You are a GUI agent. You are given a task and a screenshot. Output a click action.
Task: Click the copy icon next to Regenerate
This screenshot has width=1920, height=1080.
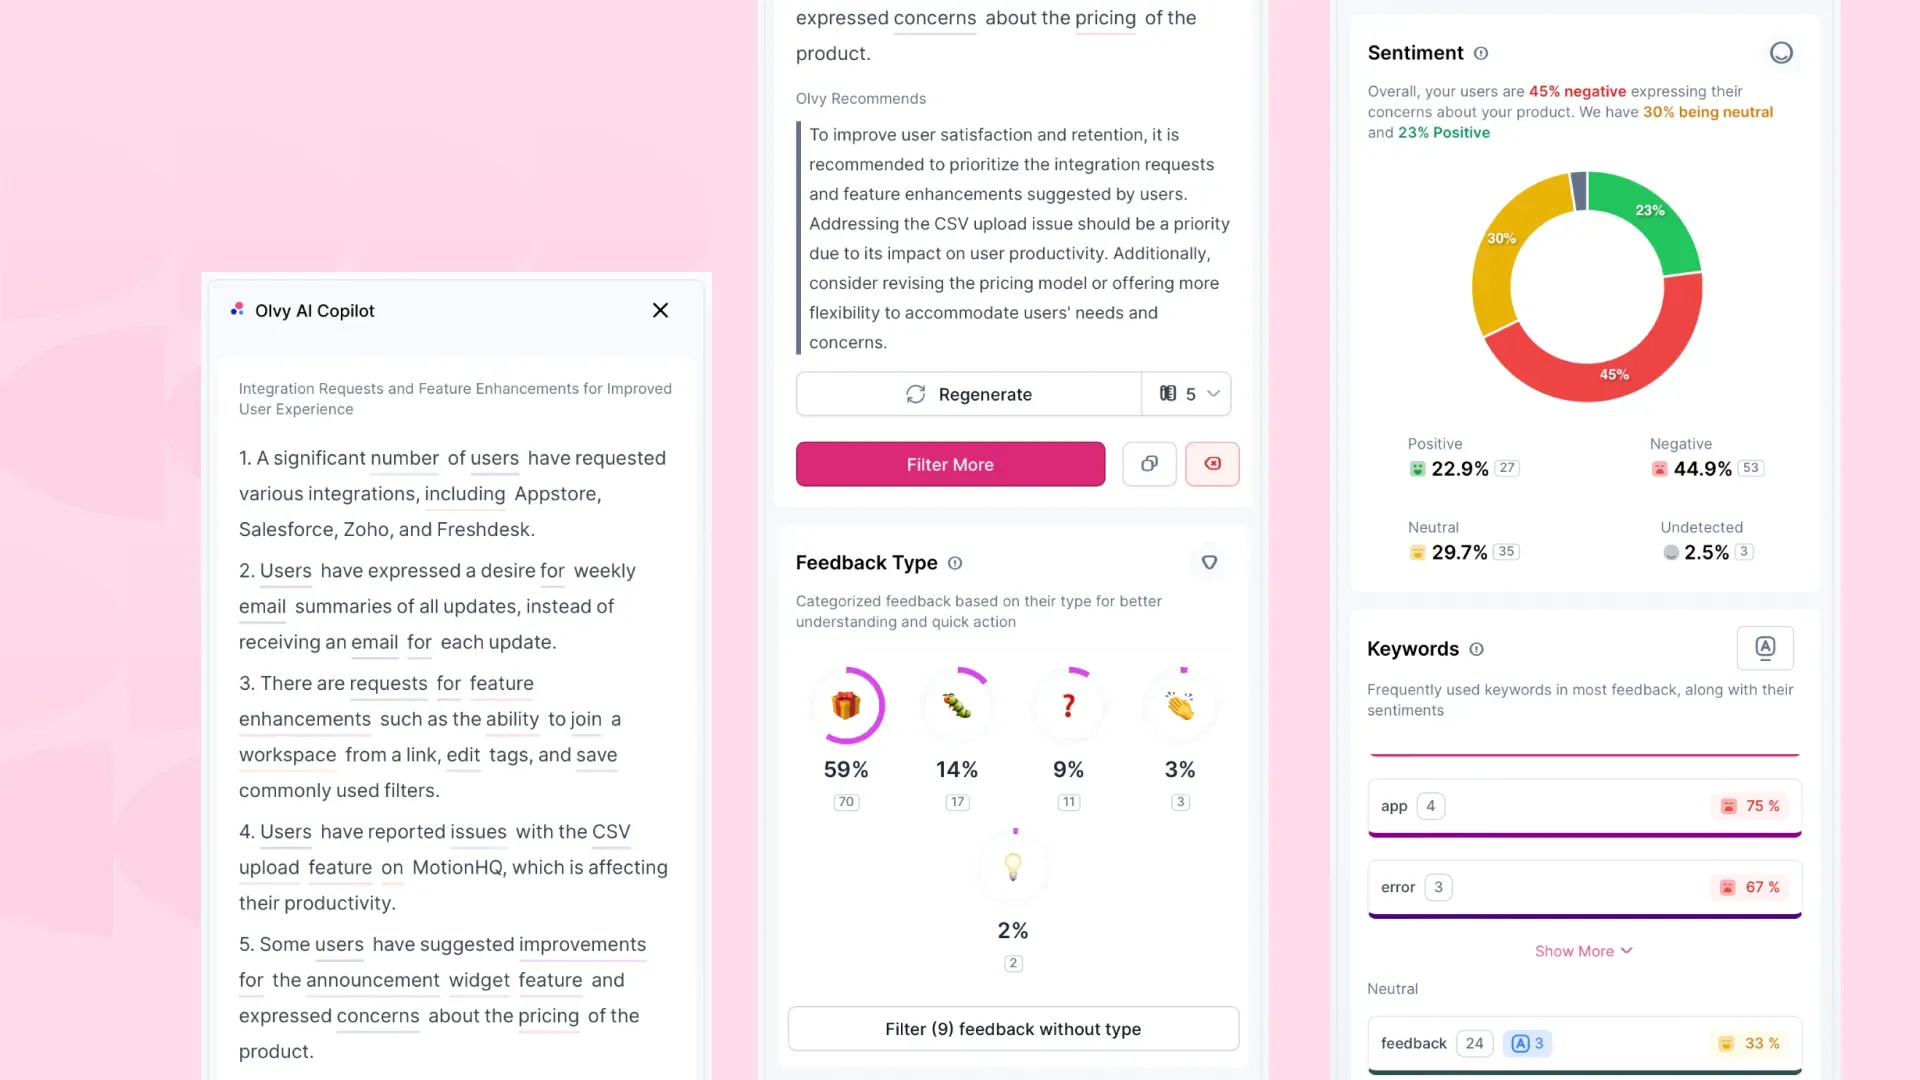coord(1149,464)
